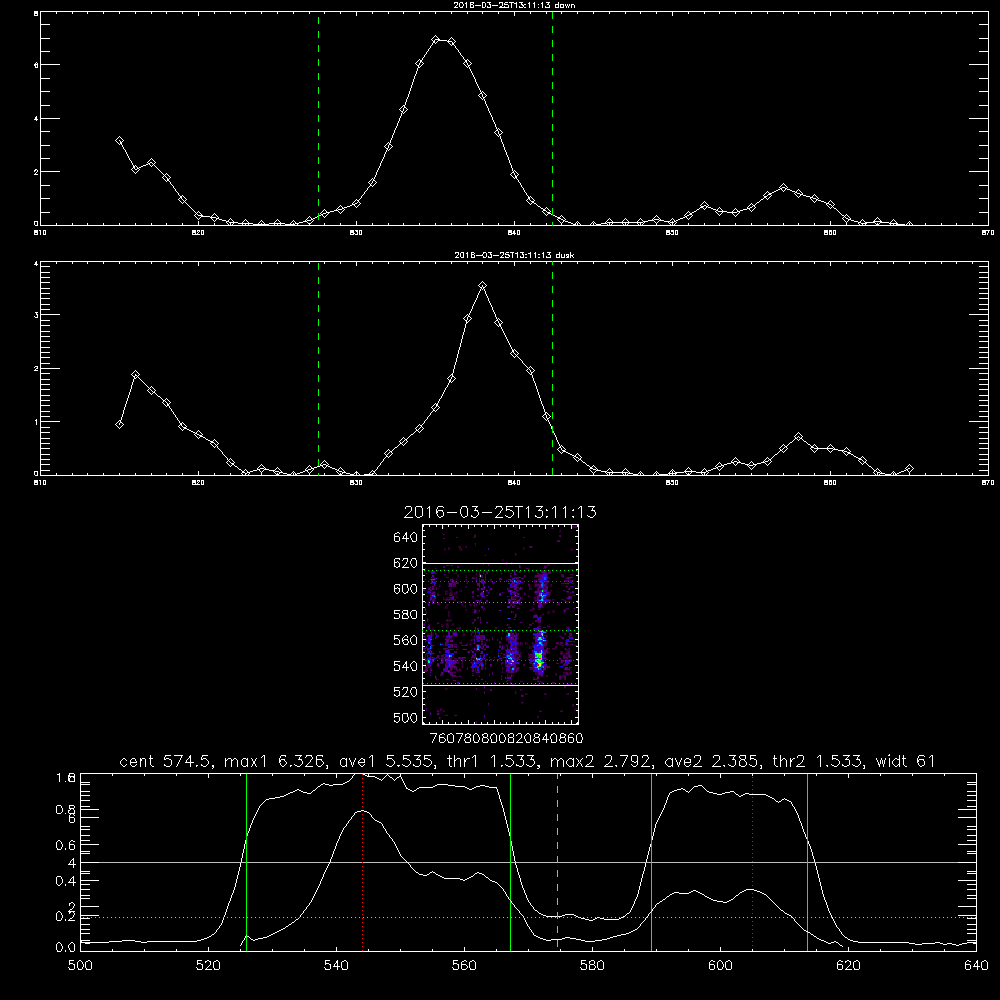Click the first diamond data point of dawn curve
The width and height of the screenshot is (1000, 1000).
coord(119,141)
